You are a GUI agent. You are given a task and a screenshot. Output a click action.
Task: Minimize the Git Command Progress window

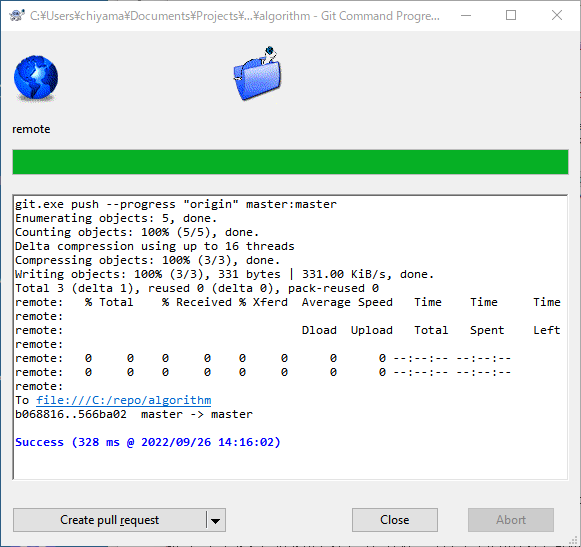(x=466, y=16)
